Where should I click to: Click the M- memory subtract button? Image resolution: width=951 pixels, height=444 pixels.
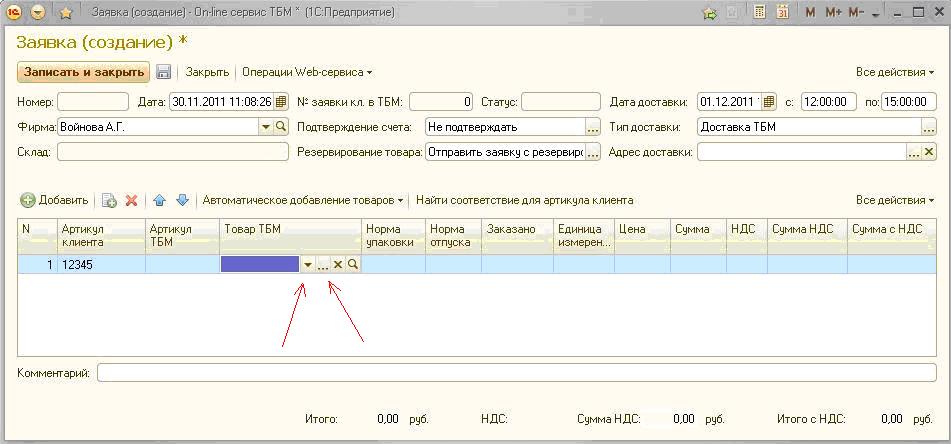click(856, 13)
